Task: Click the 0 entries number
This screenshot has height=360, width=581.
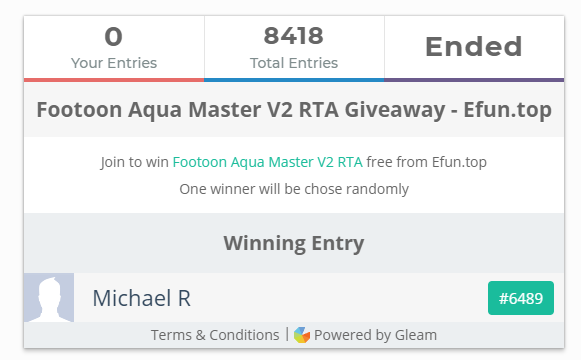Action: click(x=113, y=37)
